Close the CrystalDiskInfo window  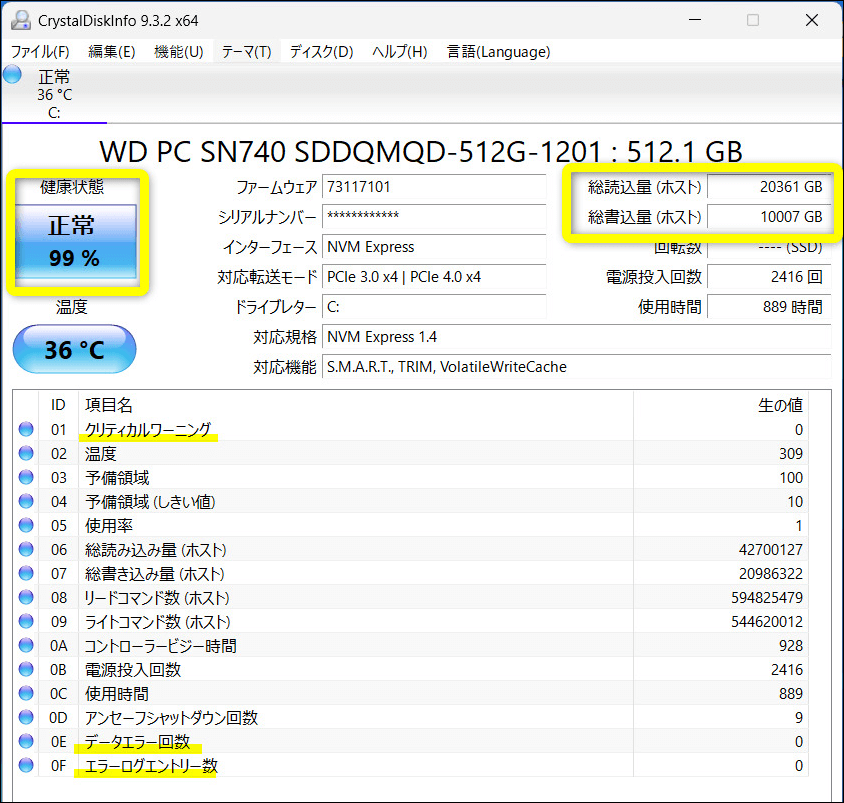click(x=812, y=20)
